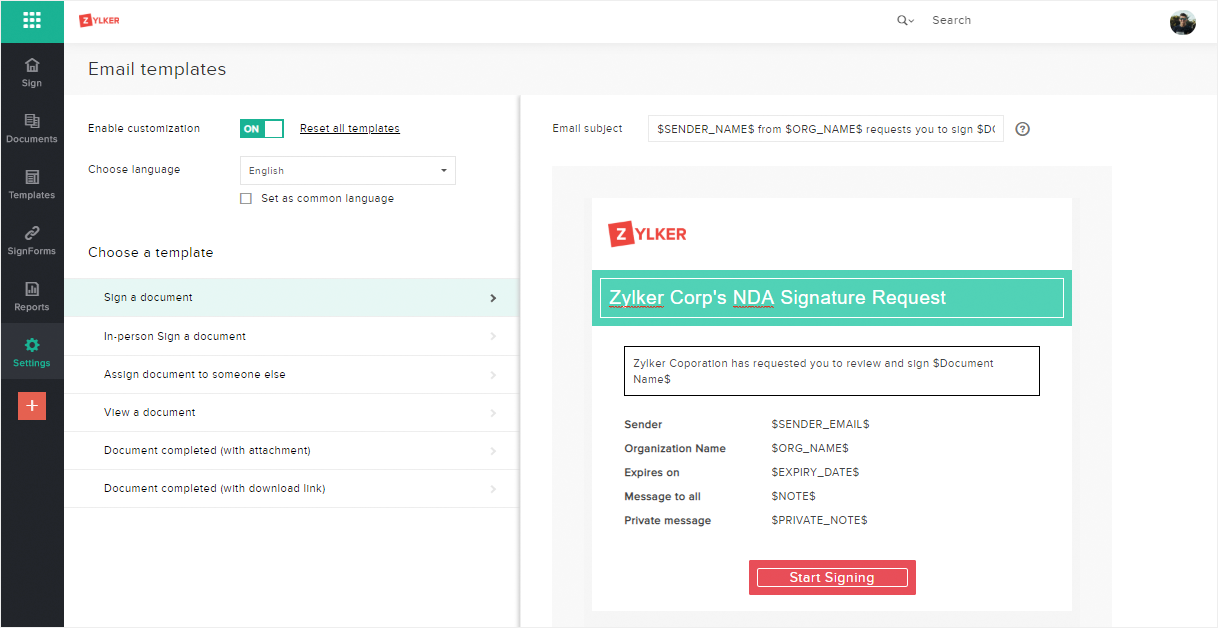Open the apps grid launcher icon

[32, 20]
